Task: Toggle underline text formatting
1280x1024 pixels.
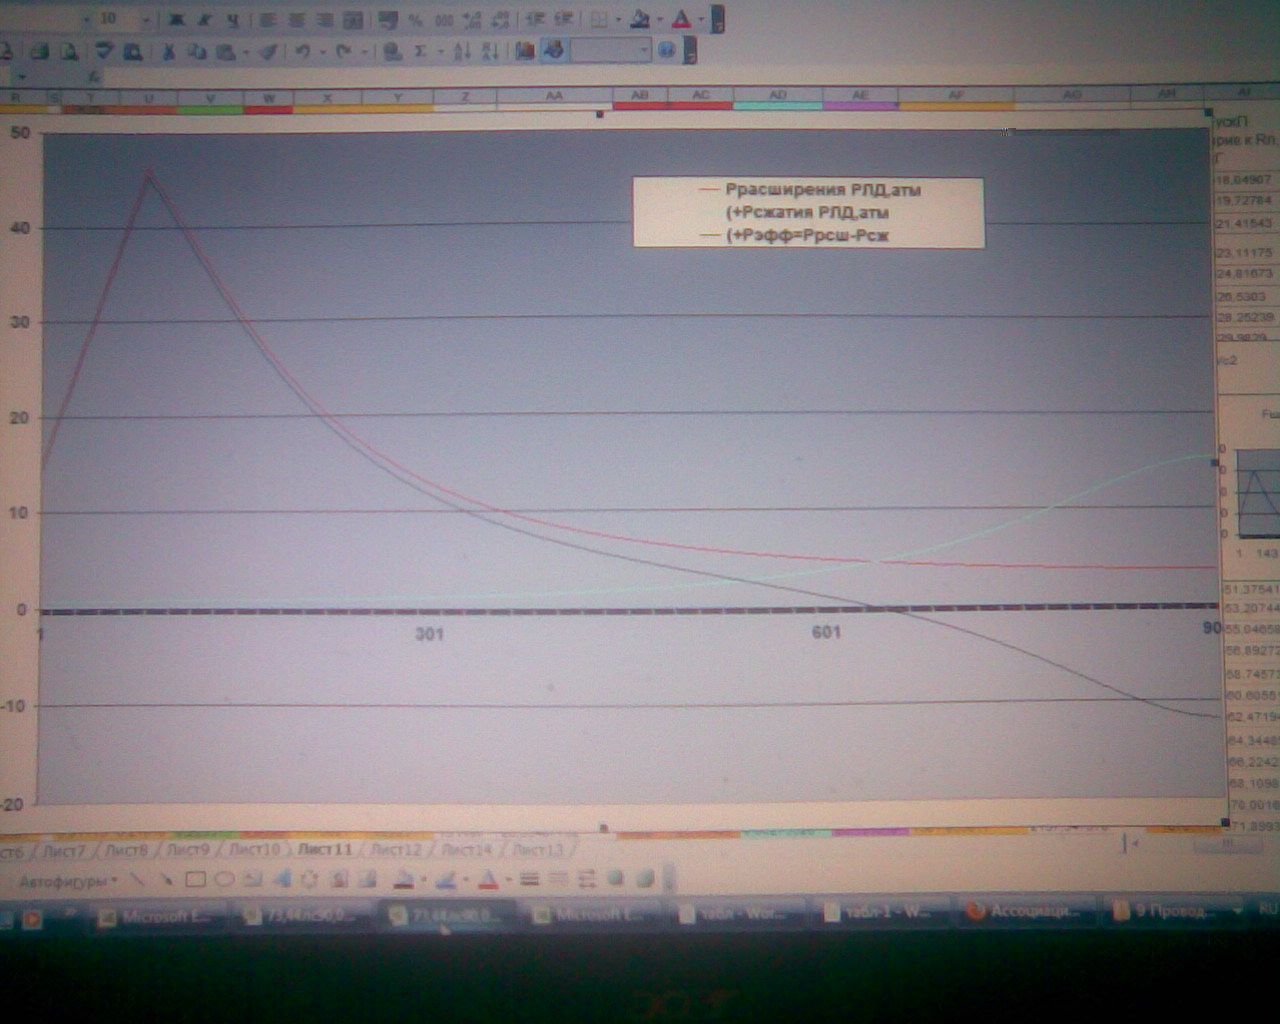Action: (232, 19)
